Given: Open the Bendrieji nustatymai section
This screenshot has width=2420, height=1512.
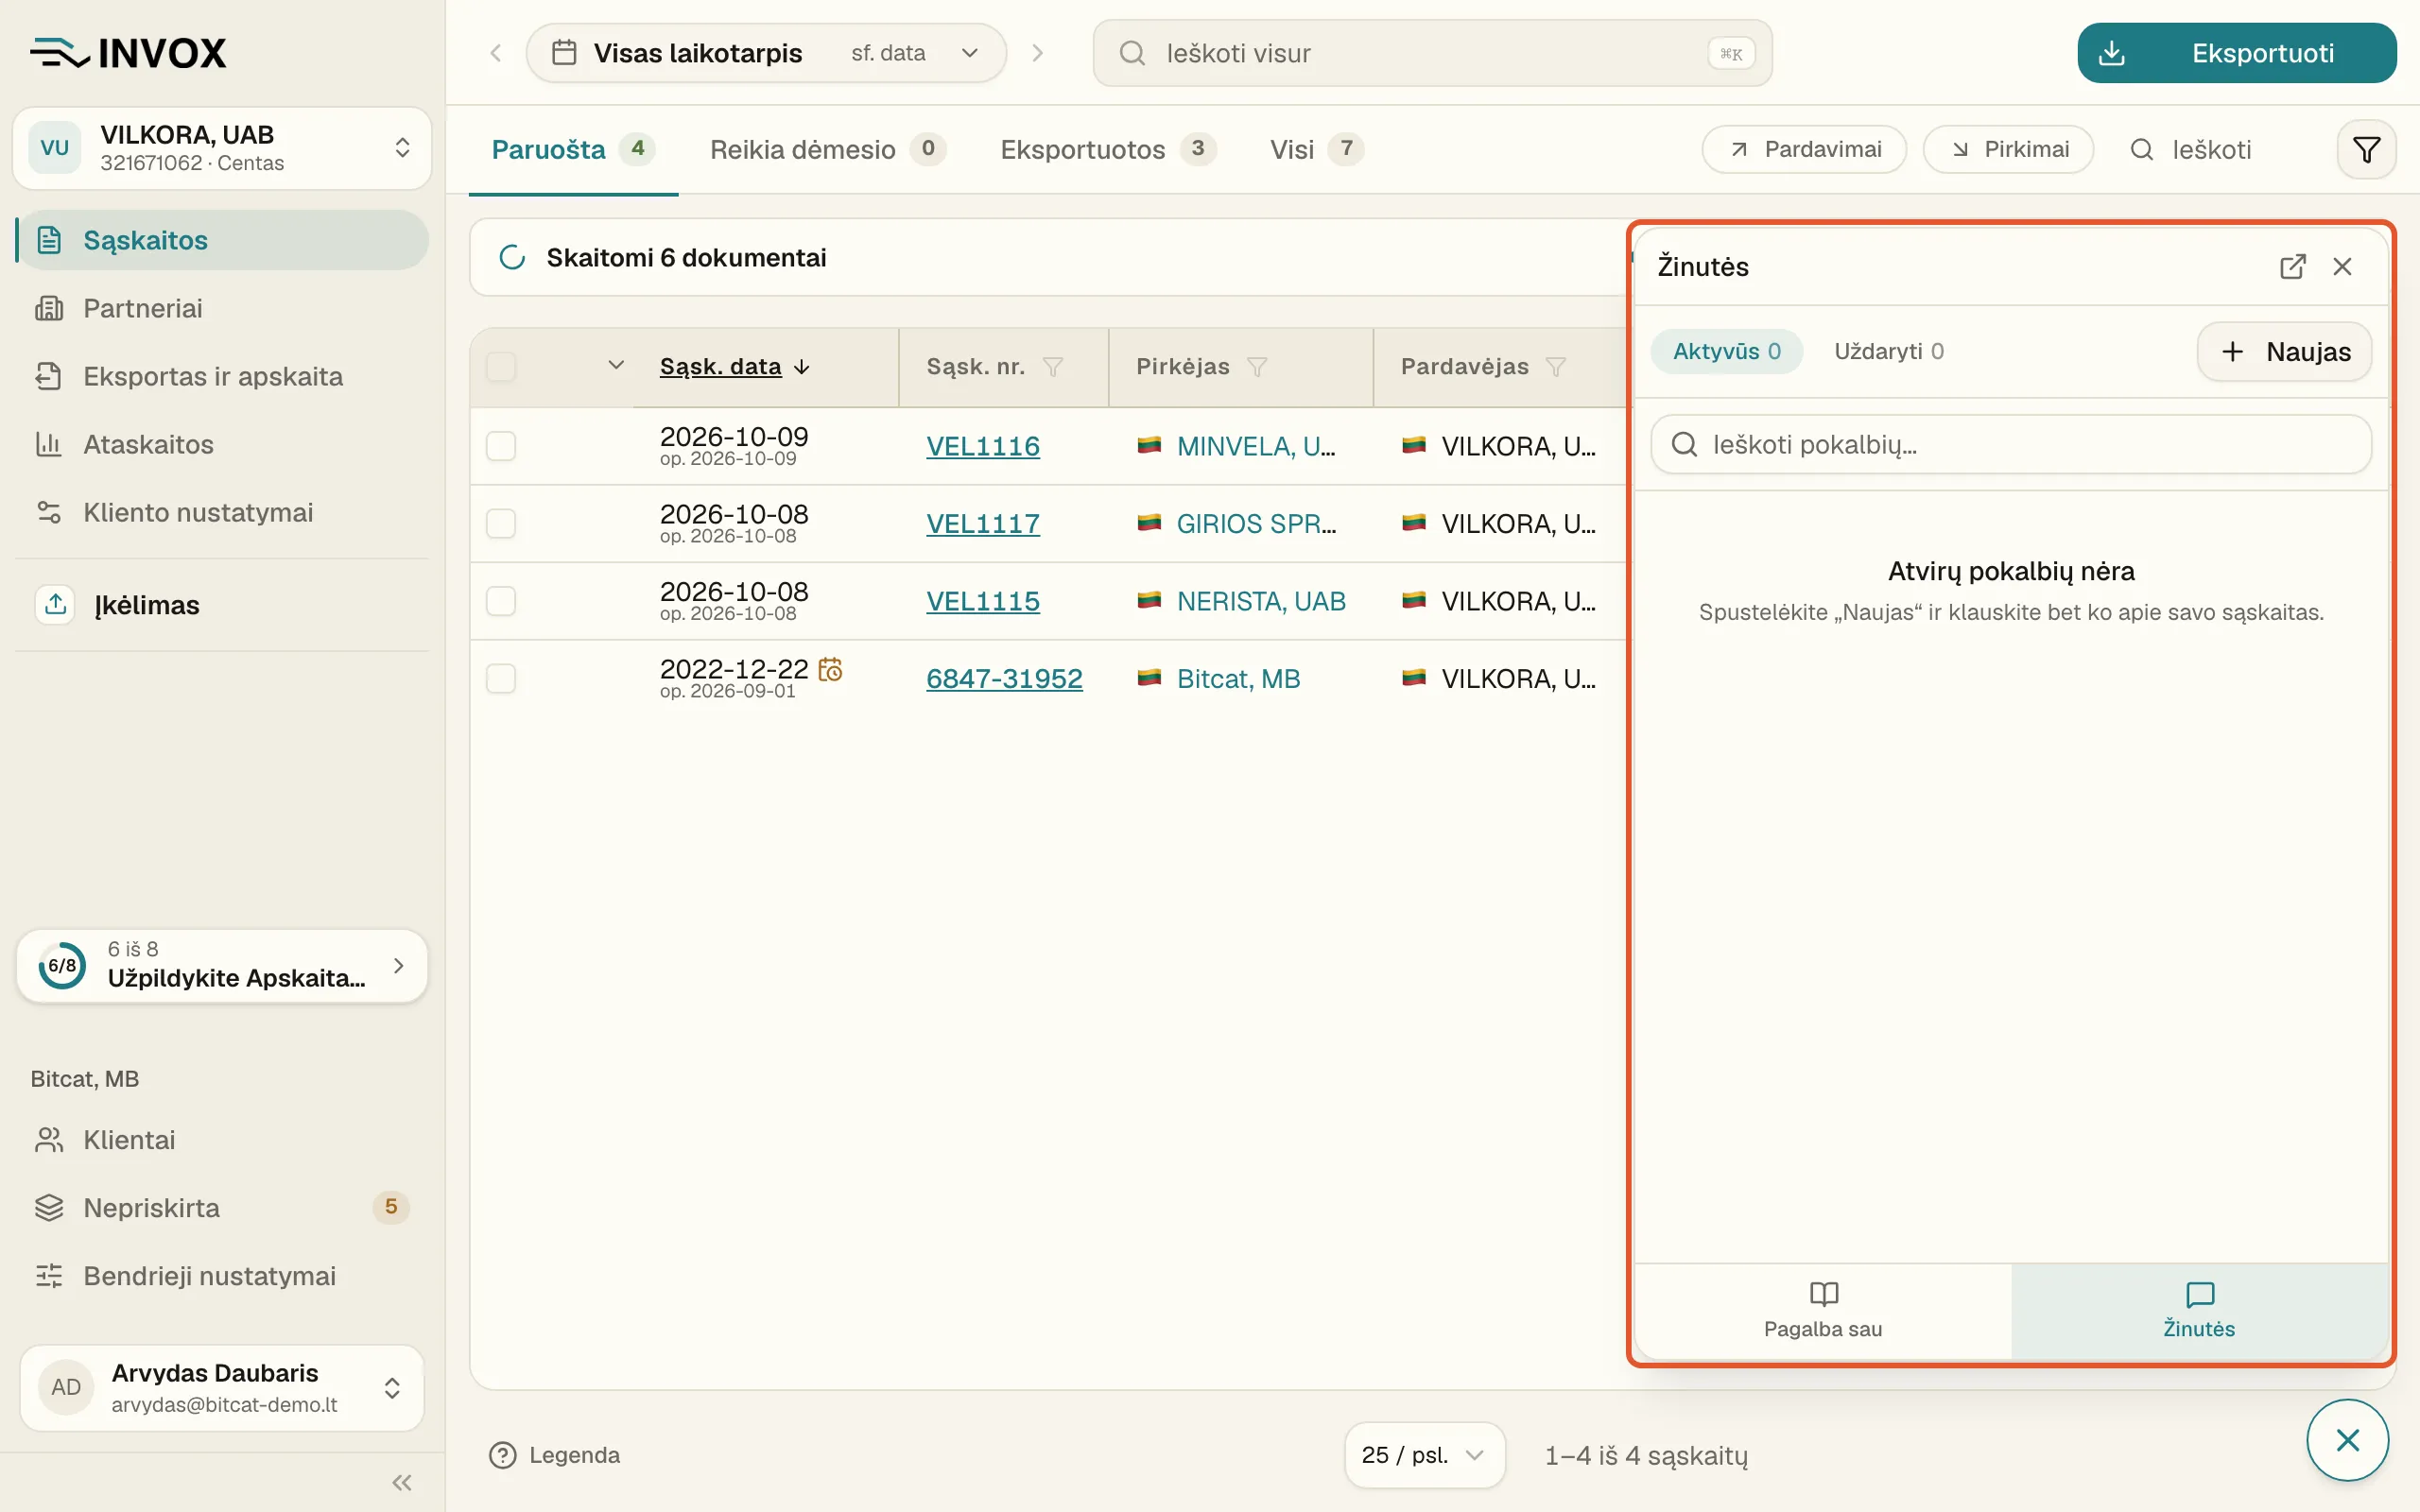Looking at the screenshot, I should pos(222,1276).
